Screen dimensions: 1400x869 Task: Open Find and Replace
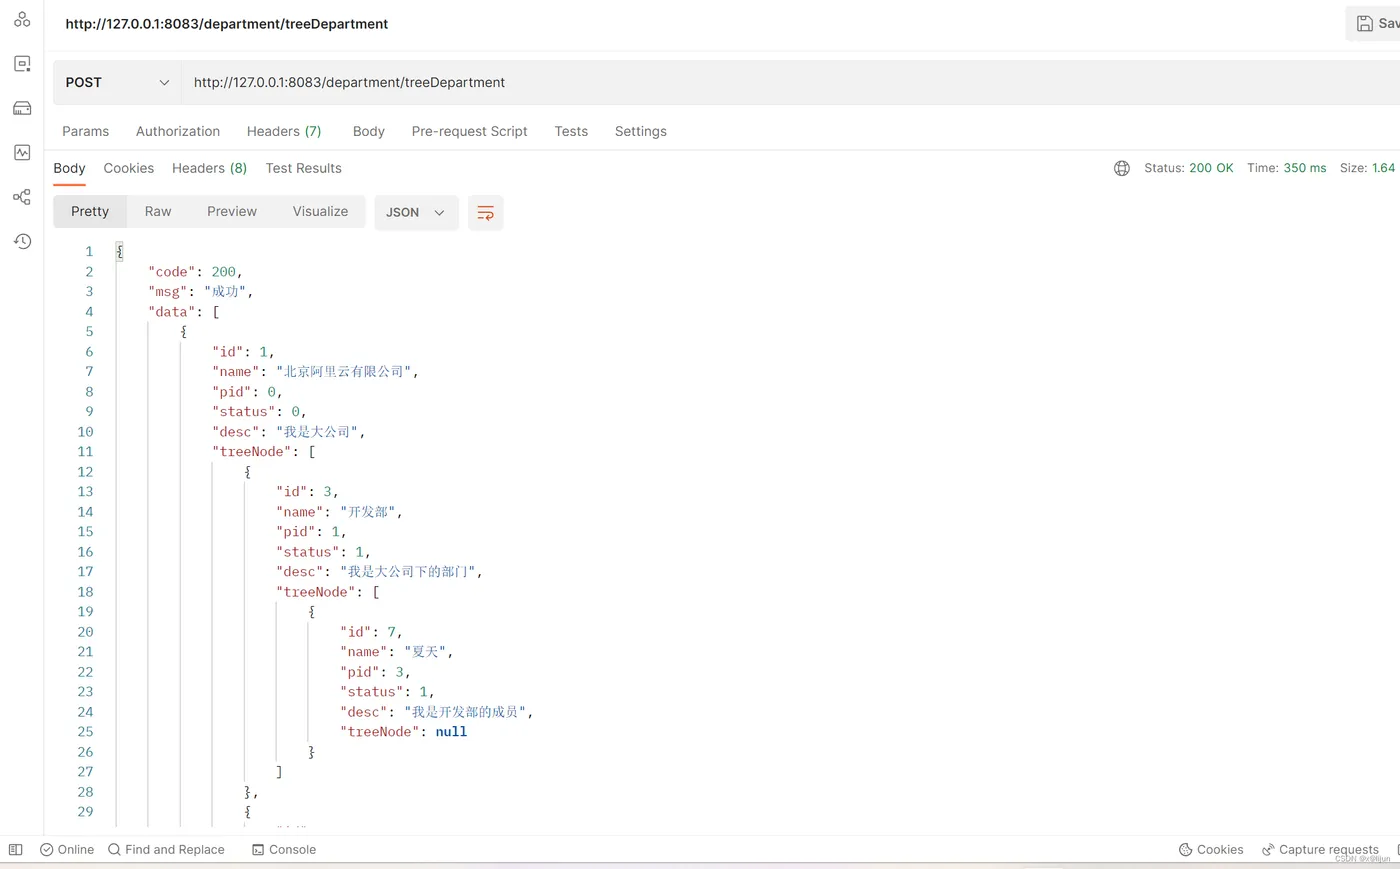coord(166,849)
